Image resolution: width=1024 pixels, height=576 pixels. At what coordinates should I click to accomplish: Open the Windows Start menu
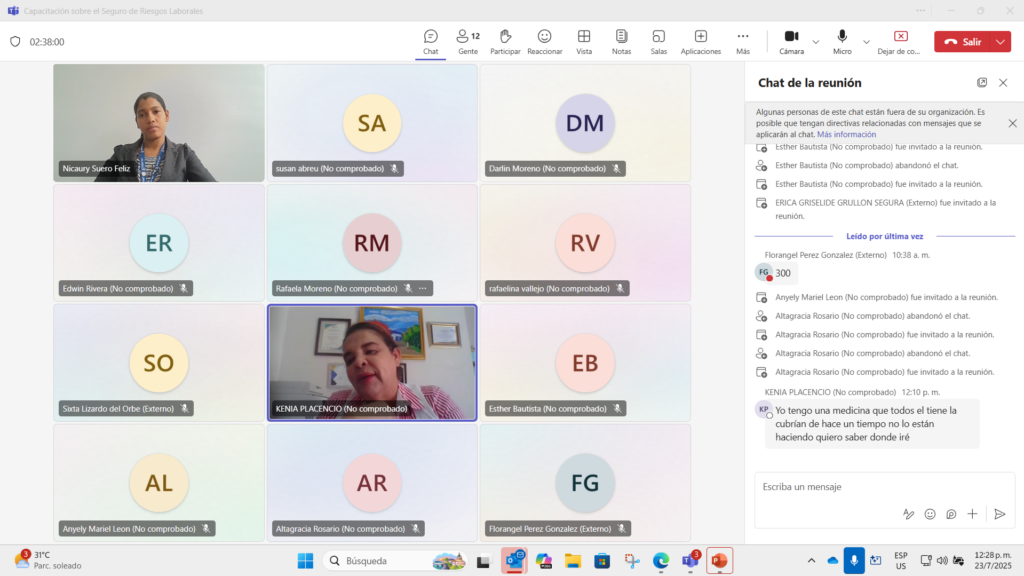click(305, 560)
